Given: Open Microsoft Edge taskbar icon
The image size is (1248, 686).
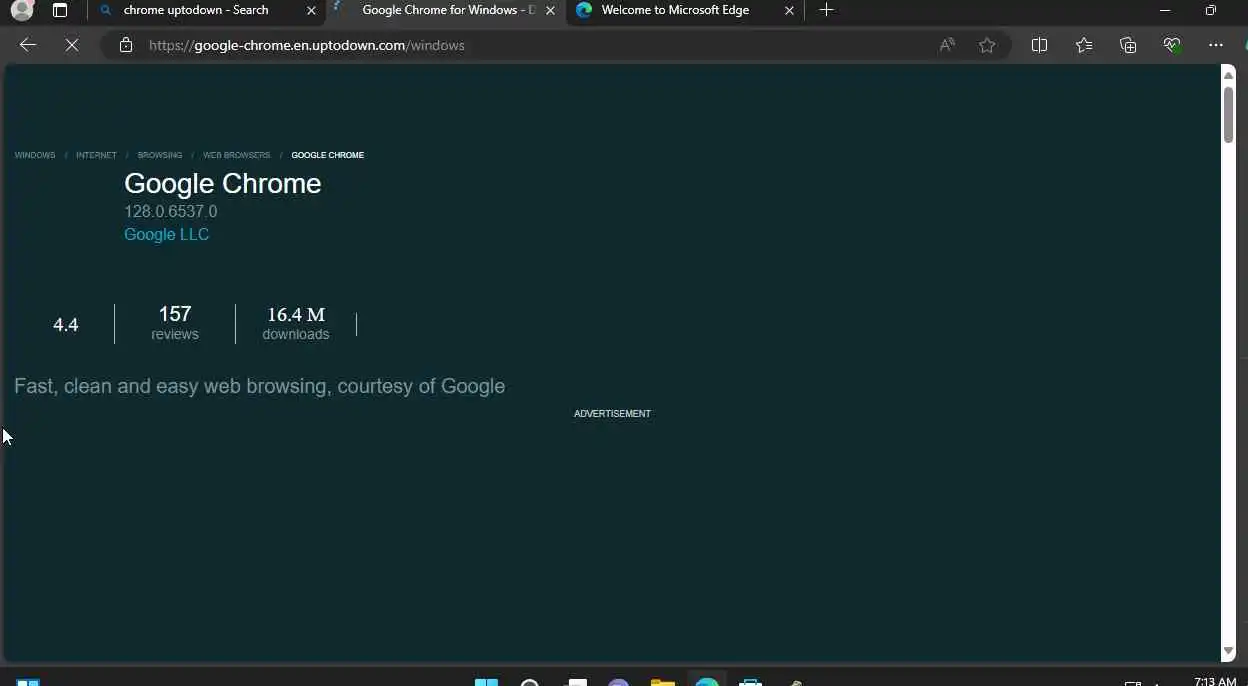Looking at the screenshot, I should pyautogui.click(x=707, y=682).
